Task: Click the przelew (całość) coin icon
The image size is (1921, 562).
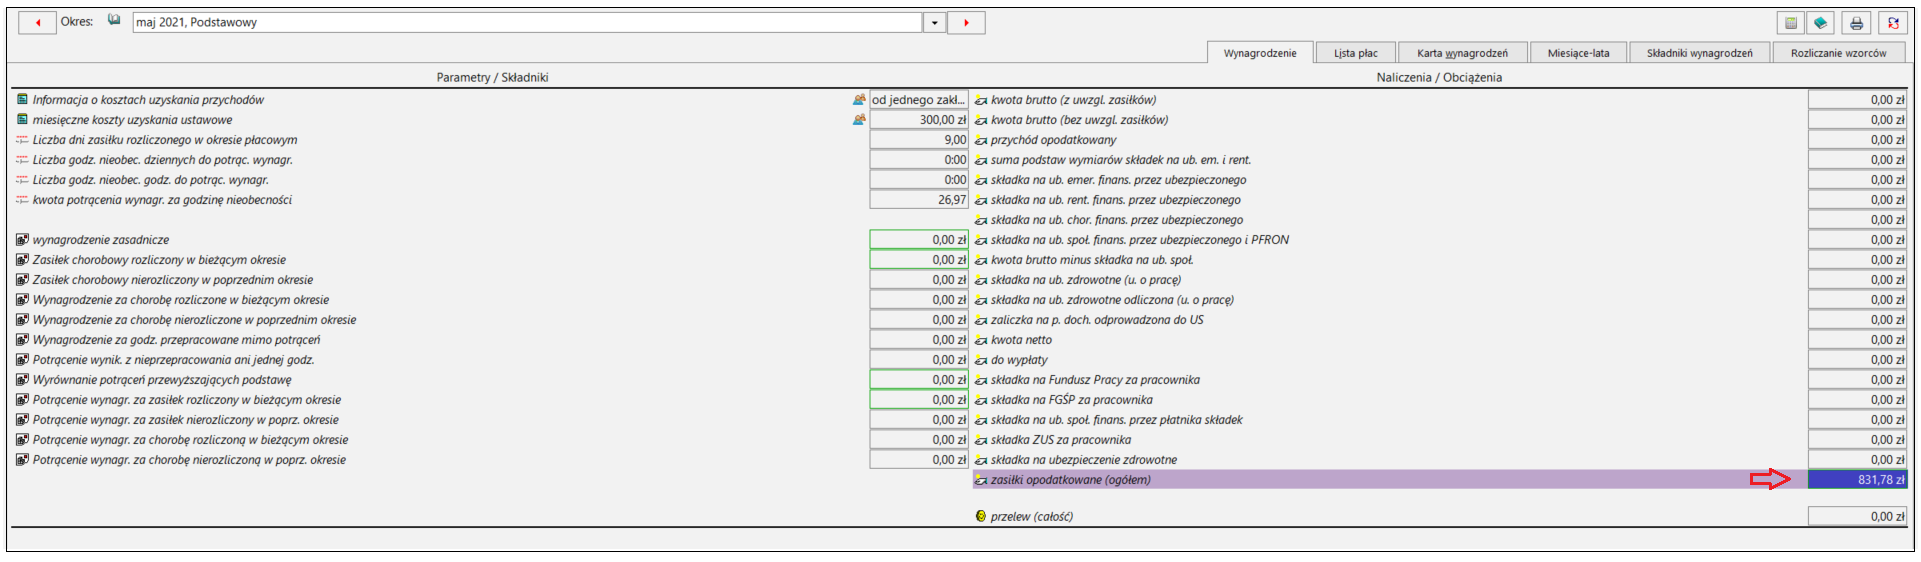Action: click(x=981, y=517)
